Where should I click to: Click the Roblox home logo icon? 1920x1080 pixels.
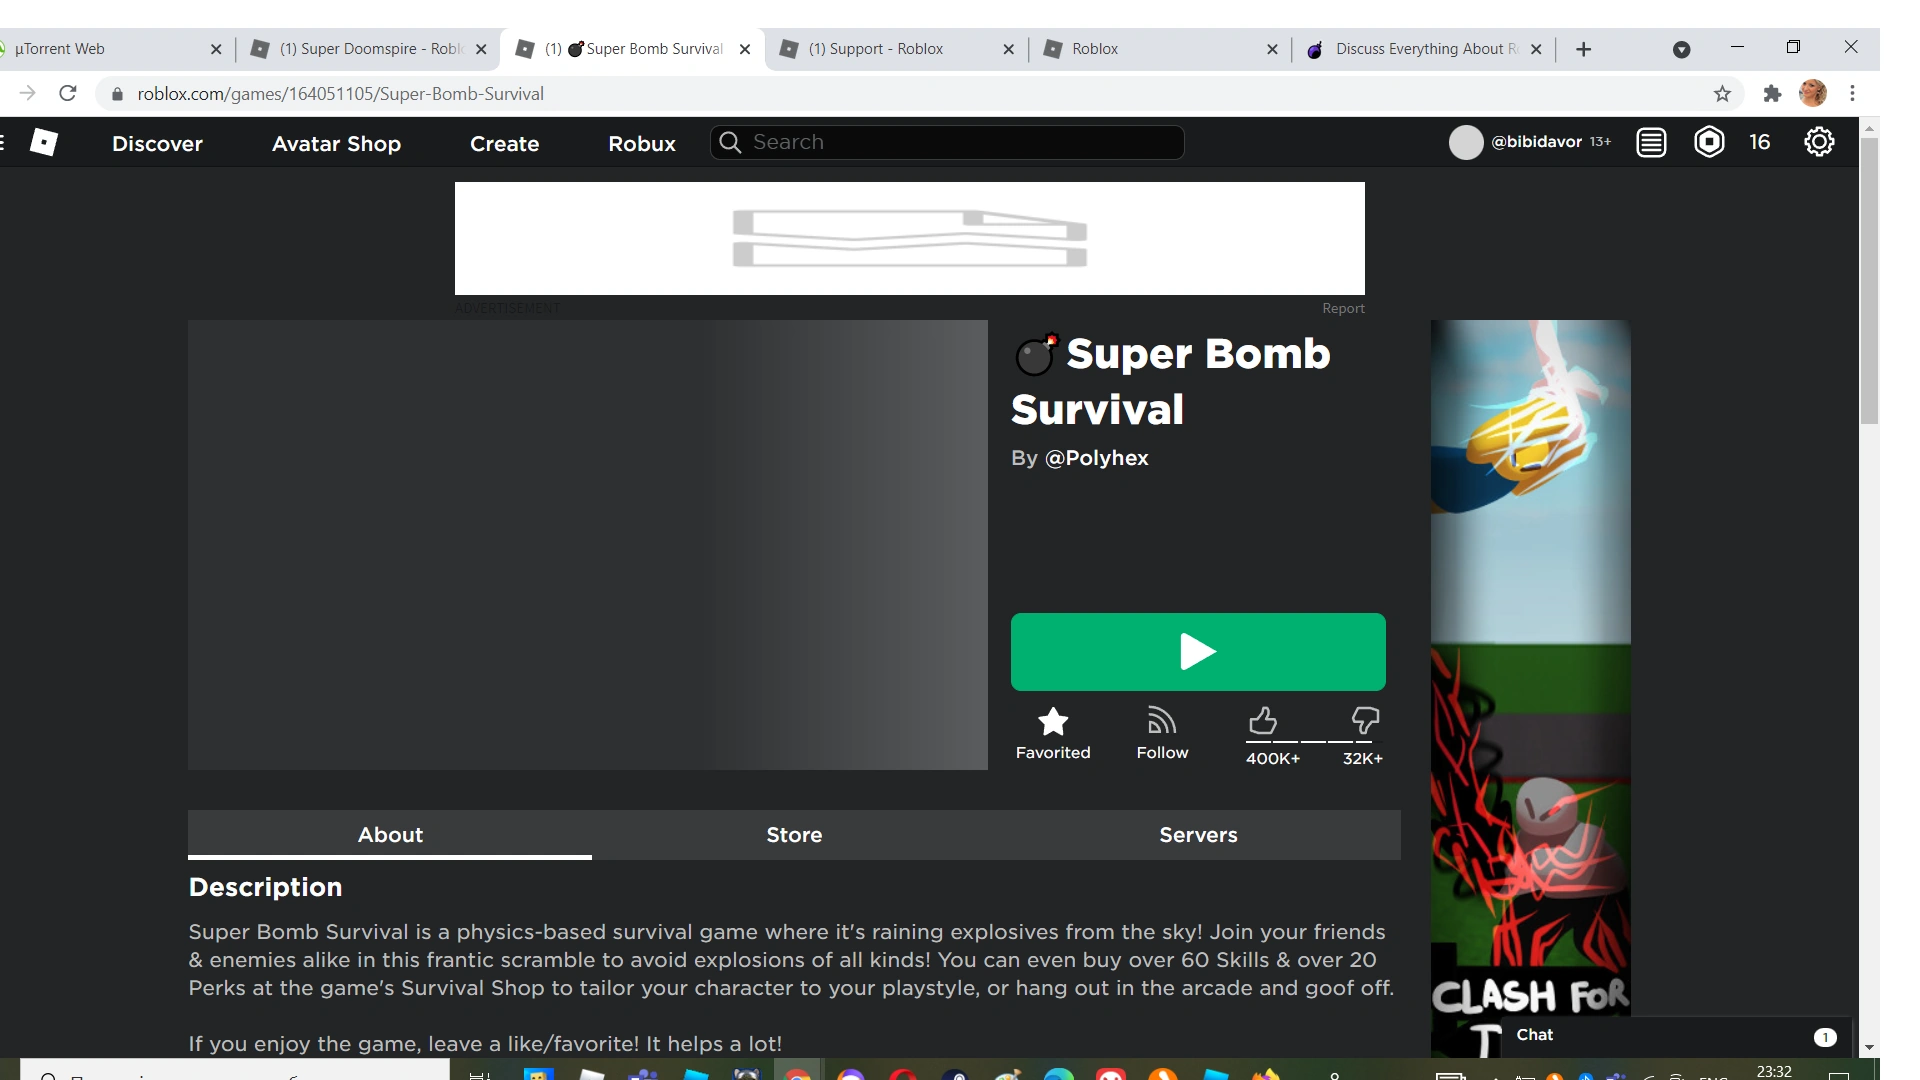click(x=43, y=143)
